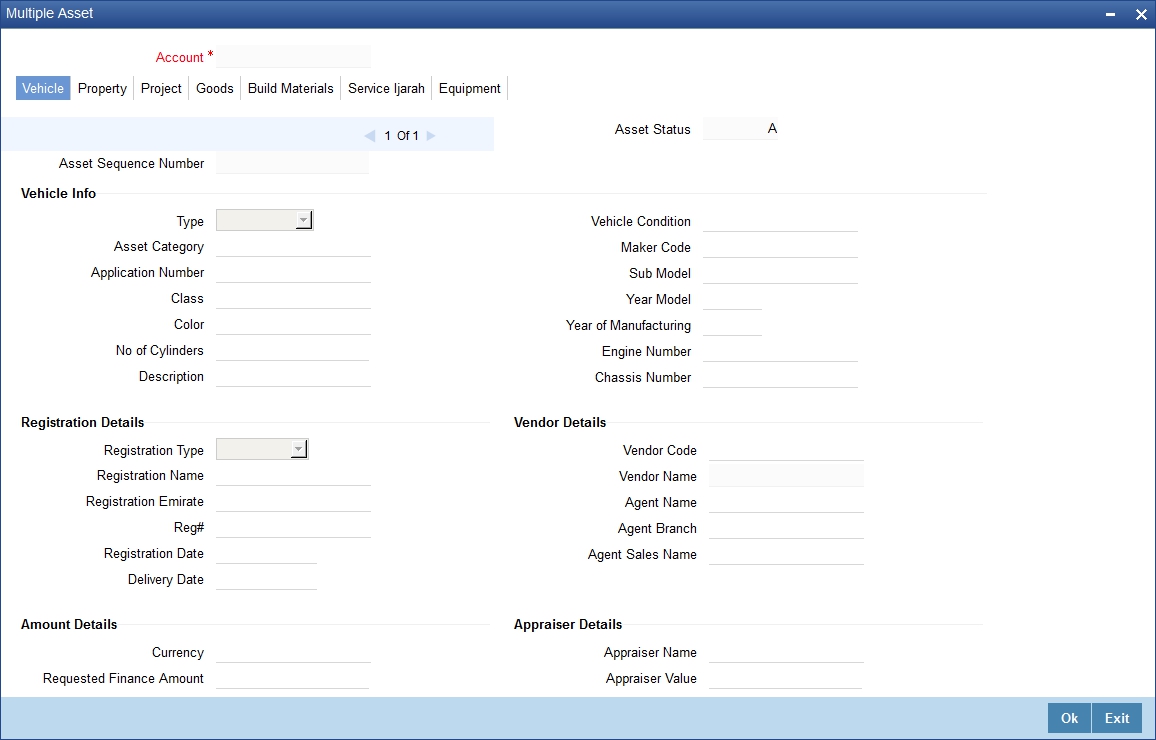Click the Asset Sequence Number field
Viewport: 1156px width, 740px height.
tap(293, 163)
